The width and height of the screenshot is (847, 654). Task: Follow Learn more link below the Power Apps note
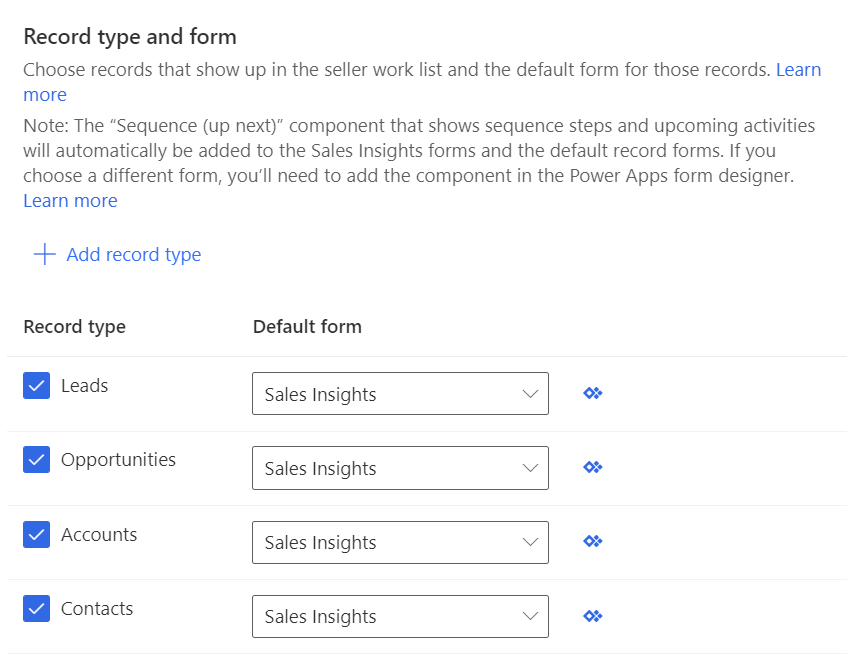tap(70, 201)
